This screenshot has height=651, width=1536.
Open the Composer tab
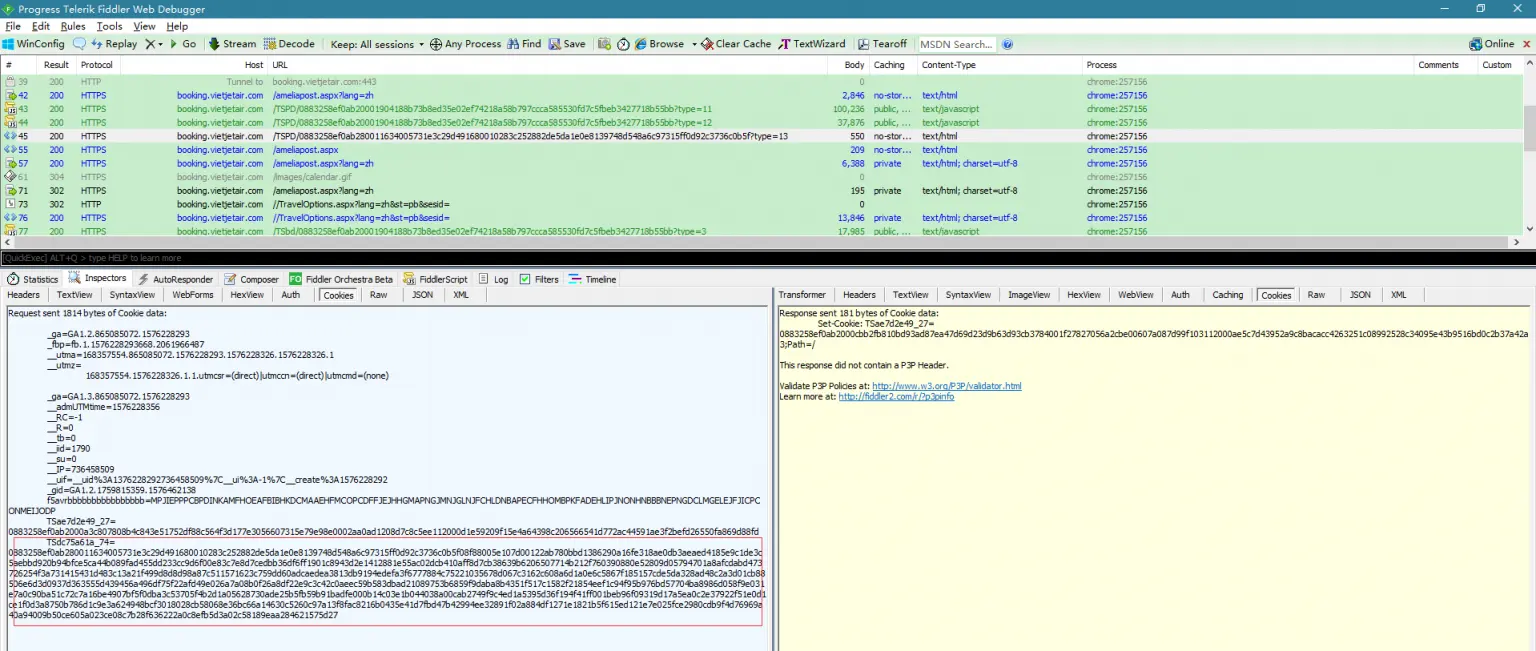point(251,279)
